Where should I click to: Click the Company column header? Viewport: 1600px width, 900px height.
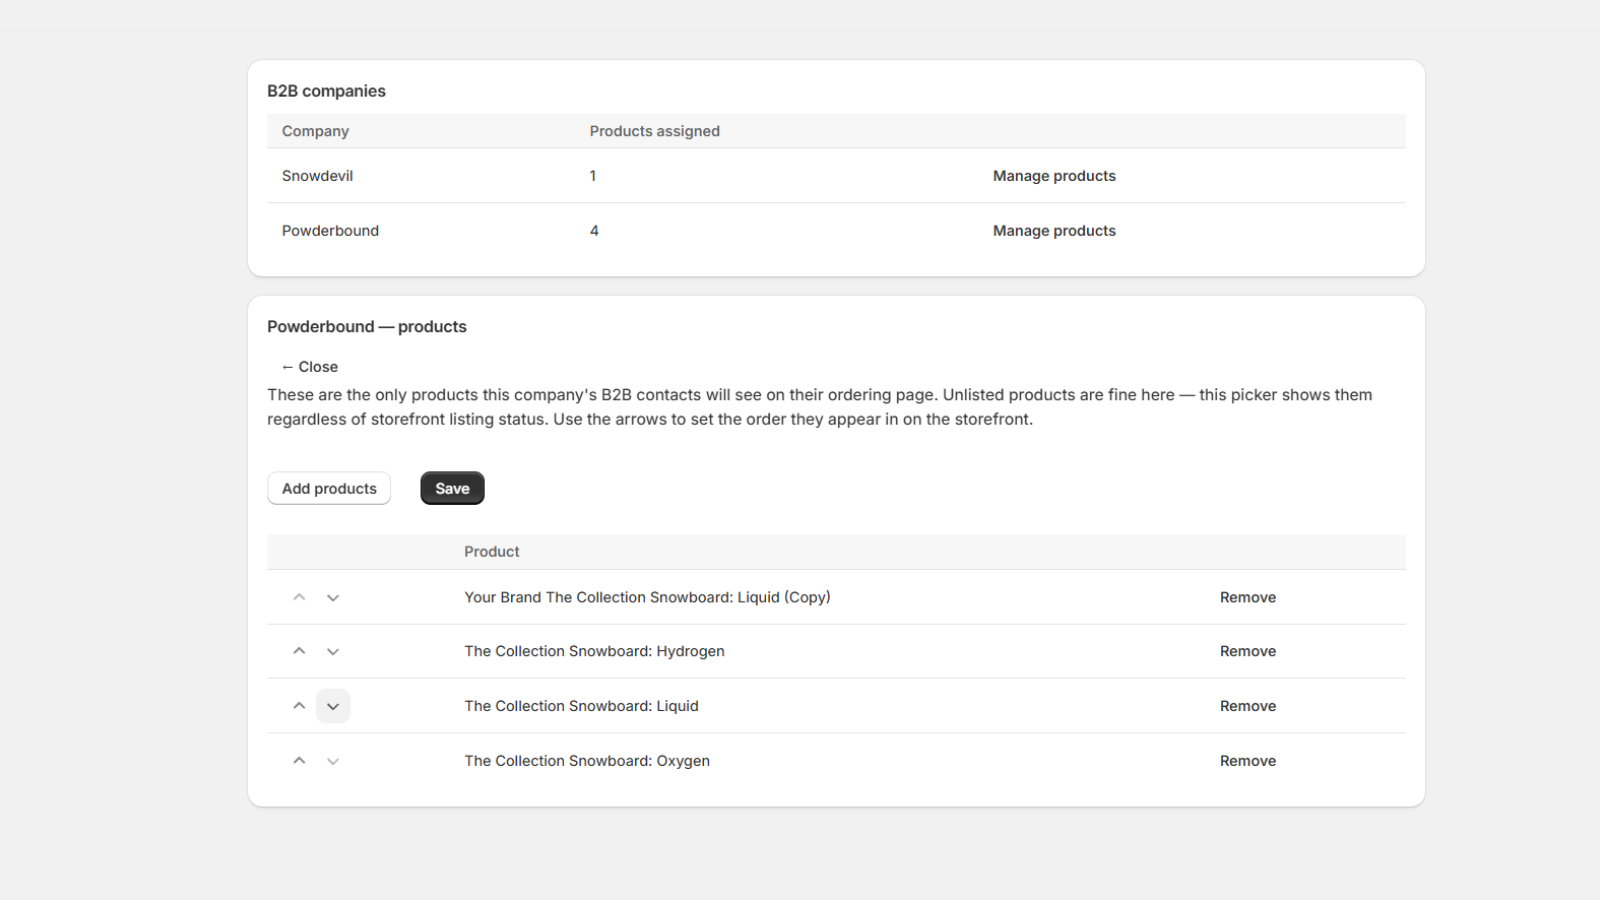tap(315, 131)
